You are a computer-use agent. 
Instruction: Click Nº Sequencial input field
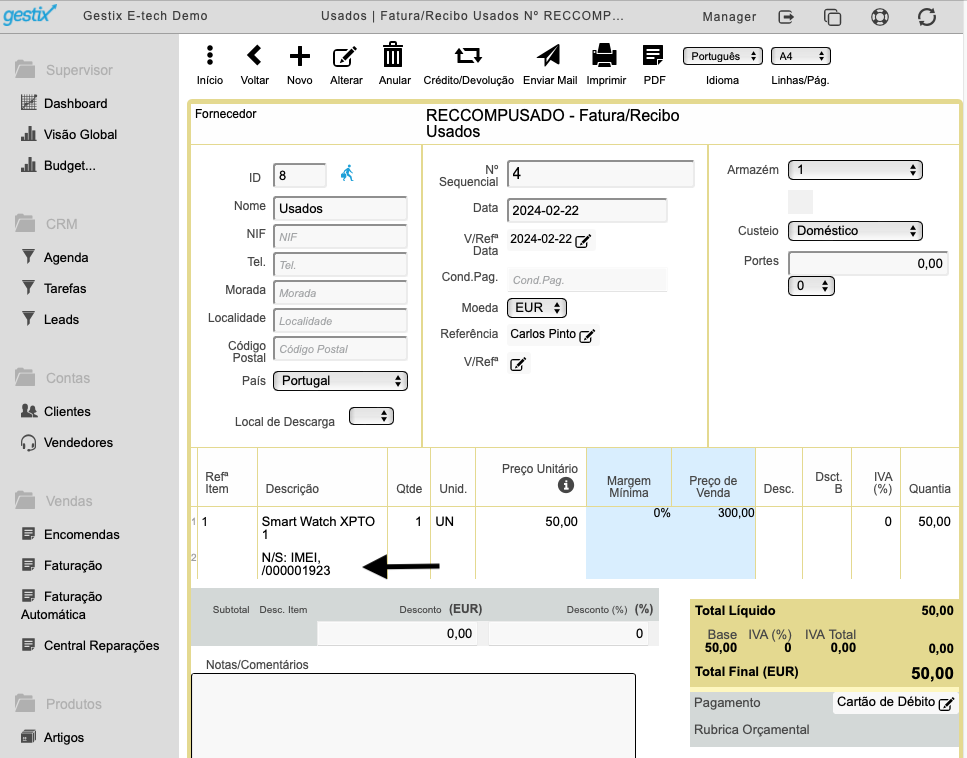tap(601, 174)
